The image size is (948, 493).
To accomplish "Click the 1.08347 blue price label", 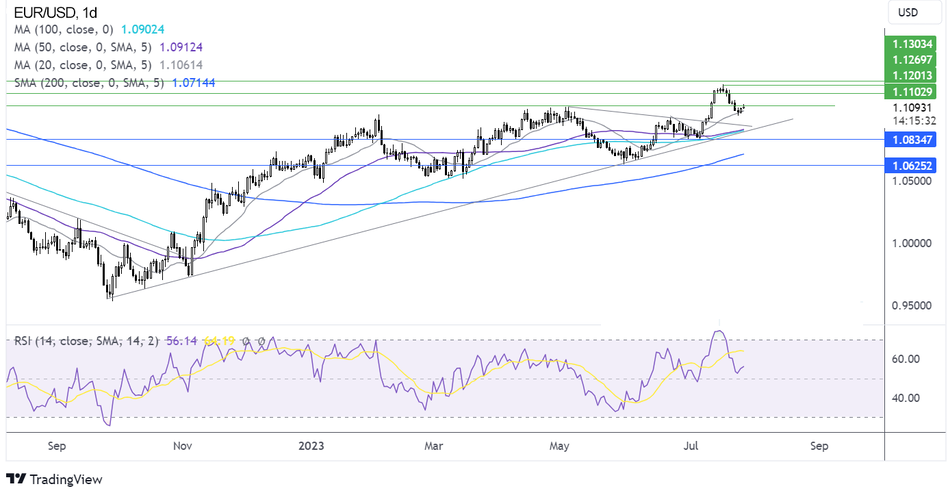I will click(x=909, y=140).
